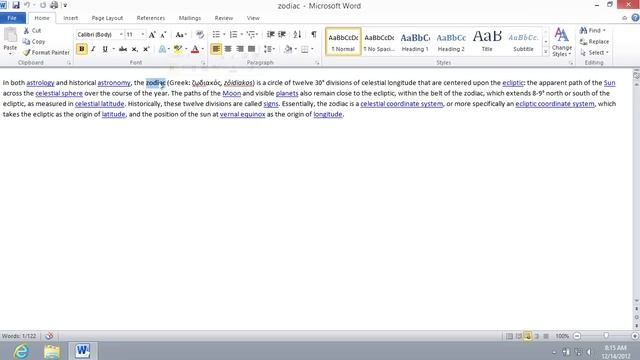
Task: Click the Superscript icon
Action: (x=146, y=49)
